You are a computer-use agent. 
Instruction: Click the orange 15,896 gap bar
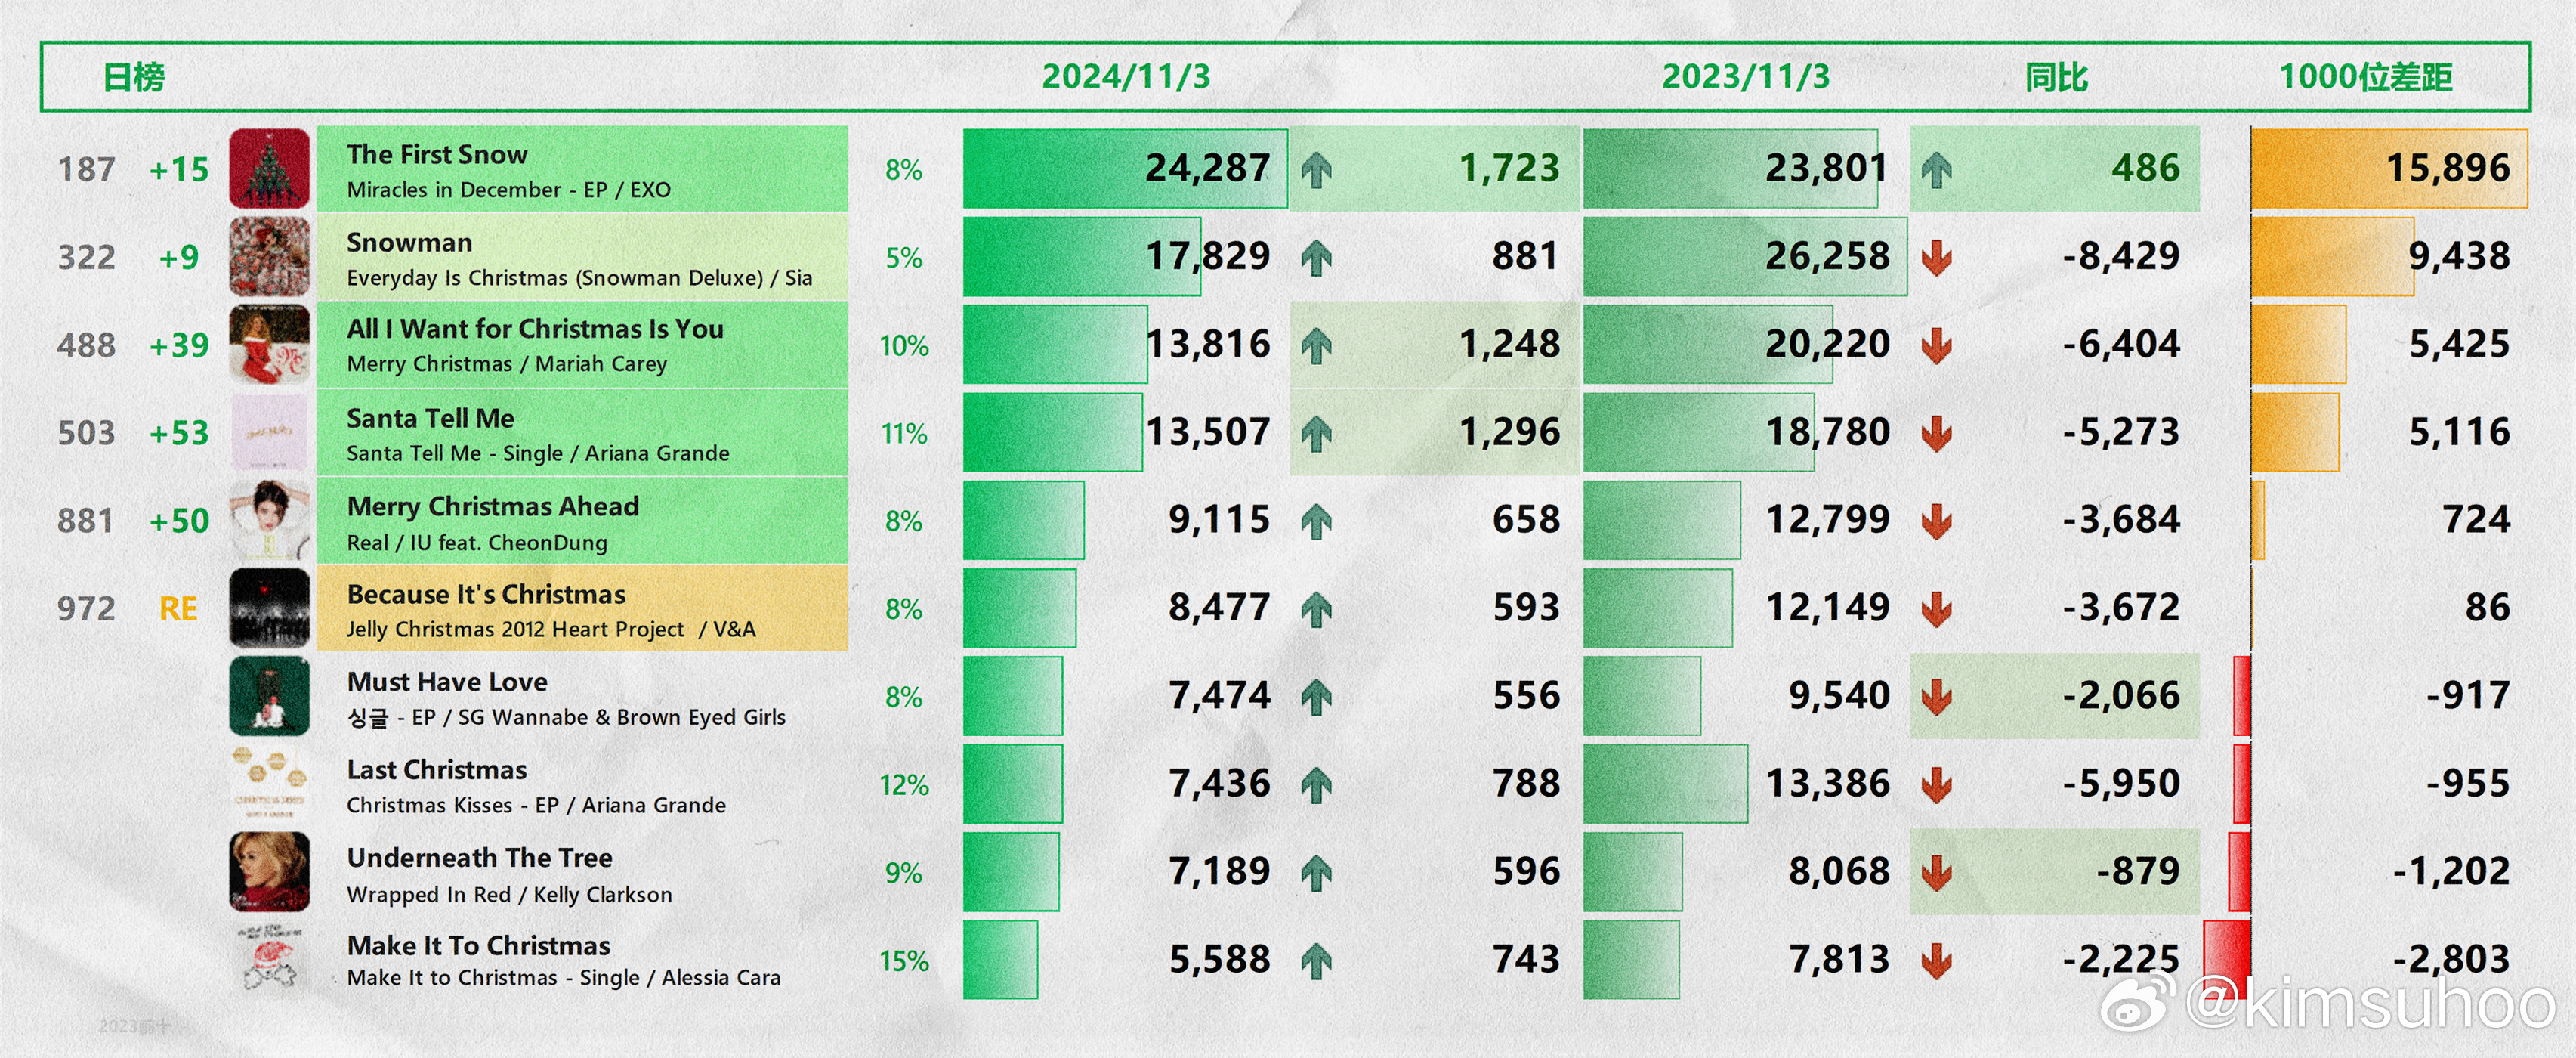tap(2389, 168)
